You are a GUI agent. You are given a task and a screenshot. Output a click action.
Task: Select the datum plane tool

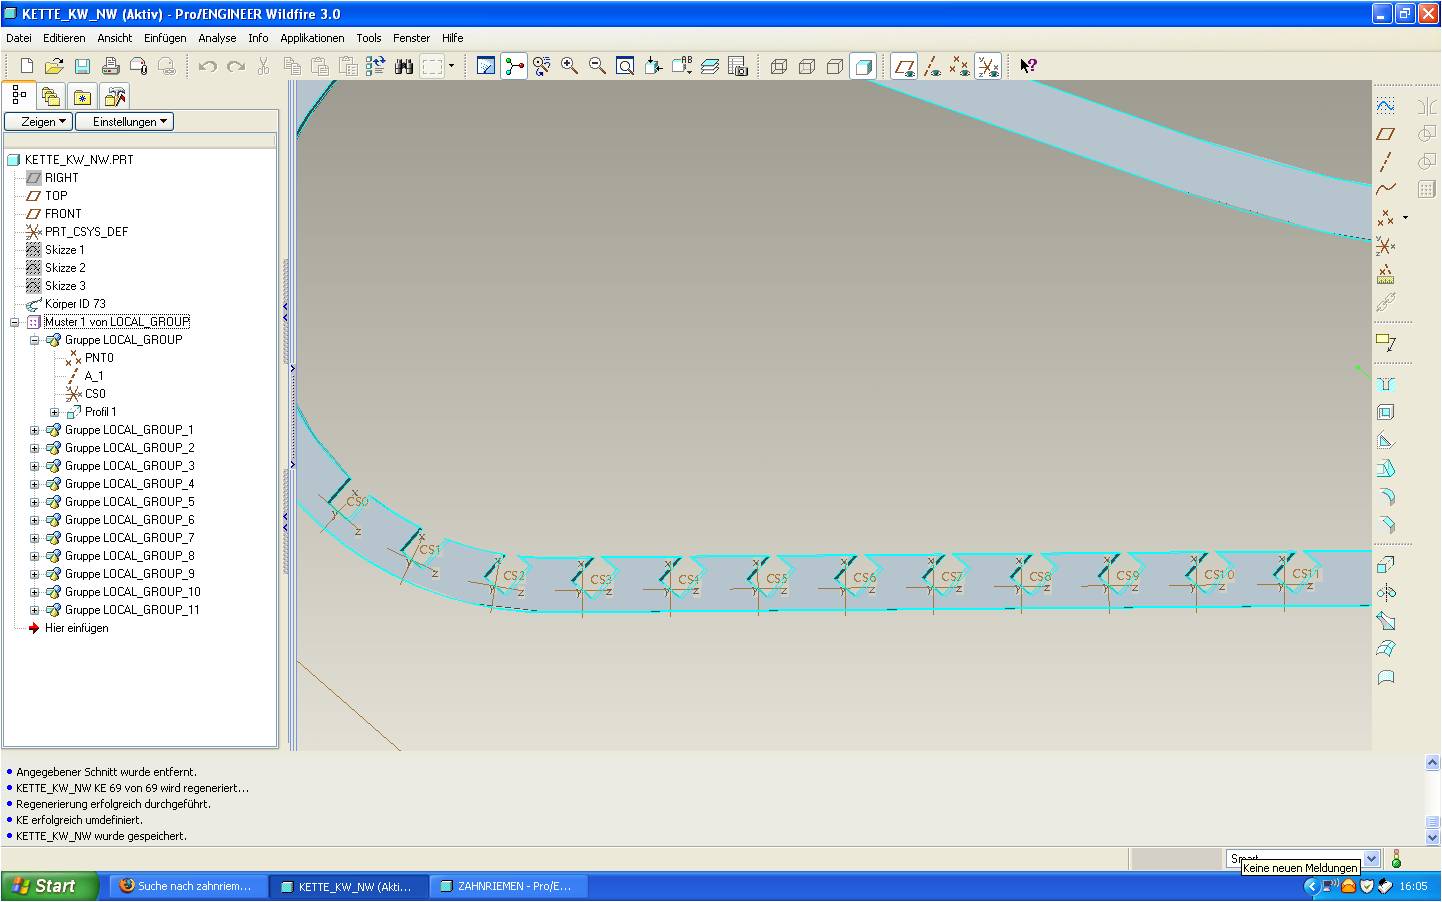coord(1385,134)
